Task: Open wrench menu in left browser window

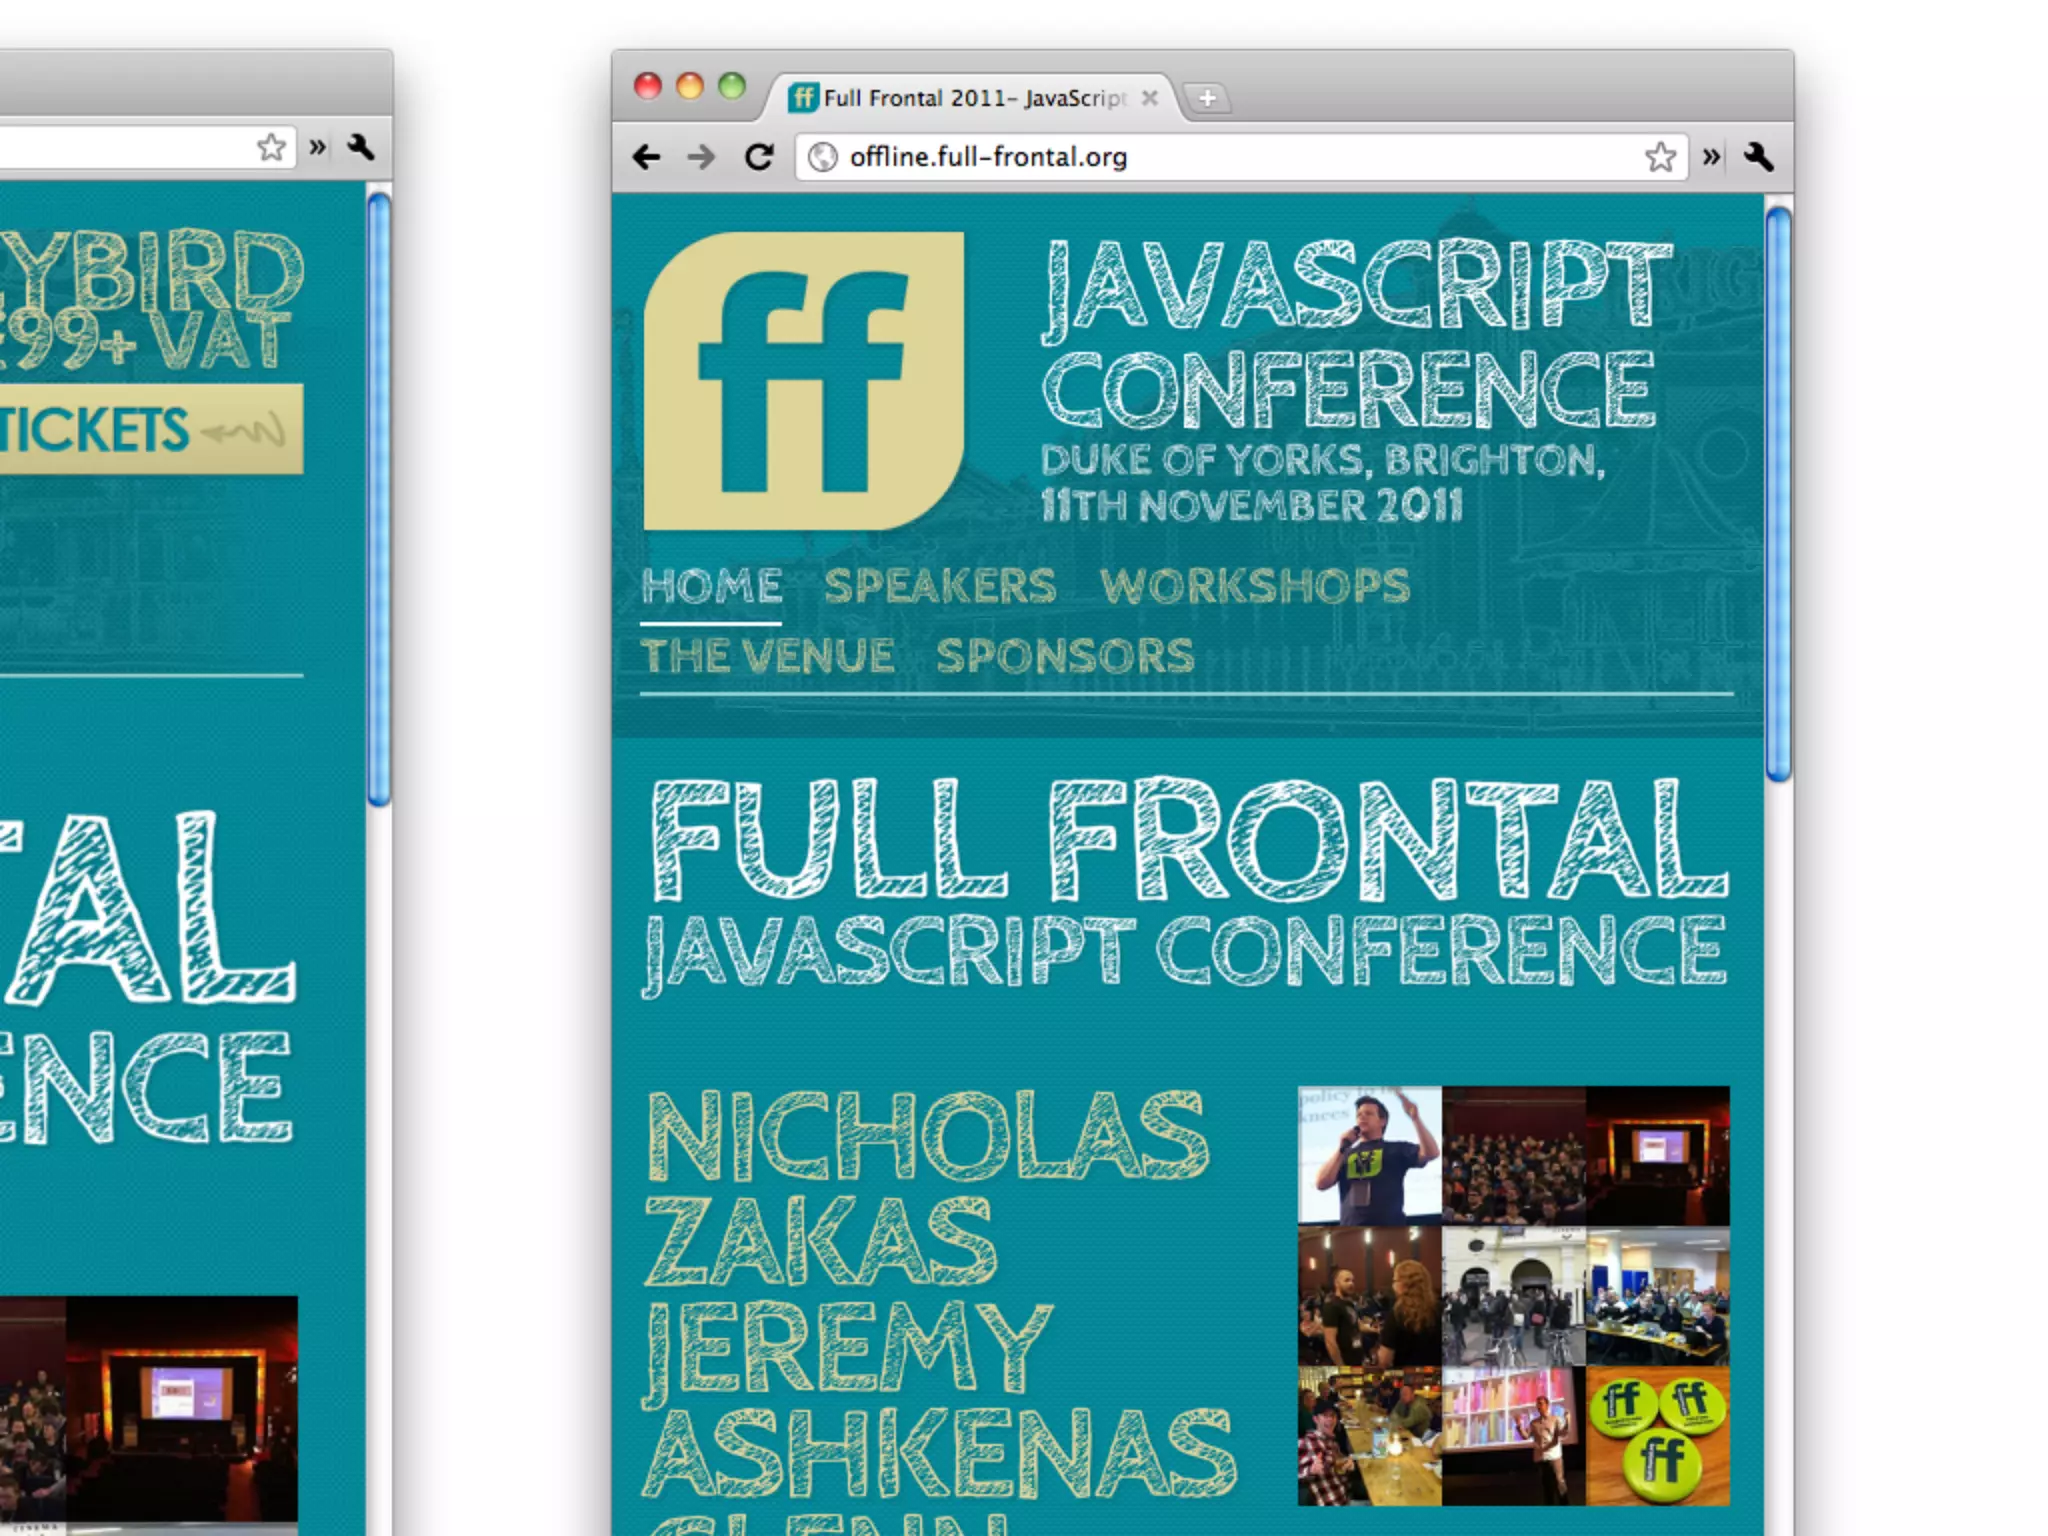Action: point(361,148)
